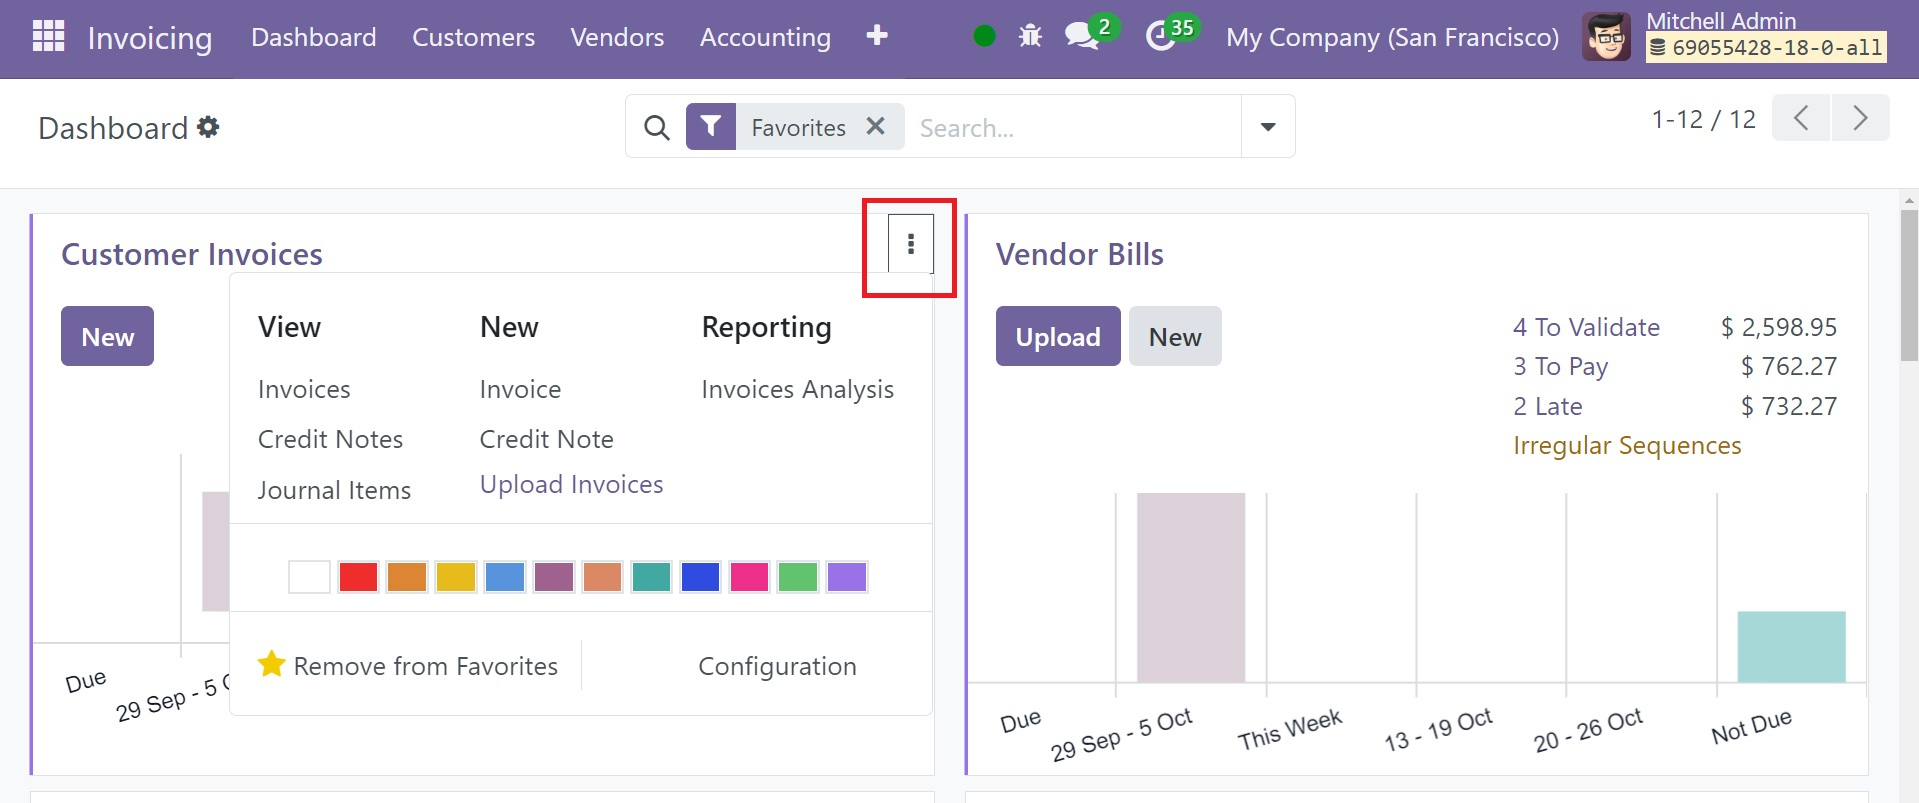1919x803 pixels.
Task: Choose the white no-color swatch
Action: point(309,577)
